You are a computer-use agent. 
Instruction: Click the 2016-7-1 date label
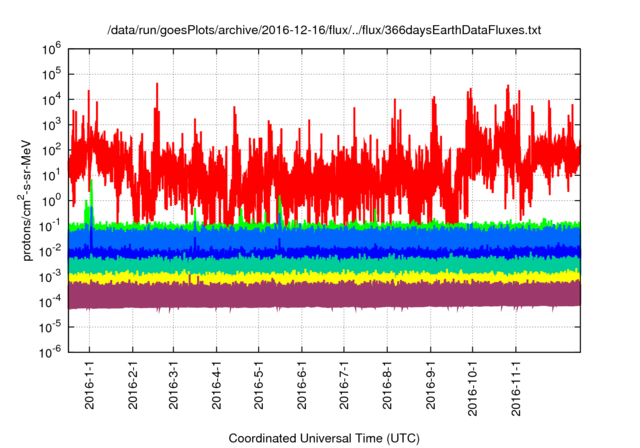(344, 385)
